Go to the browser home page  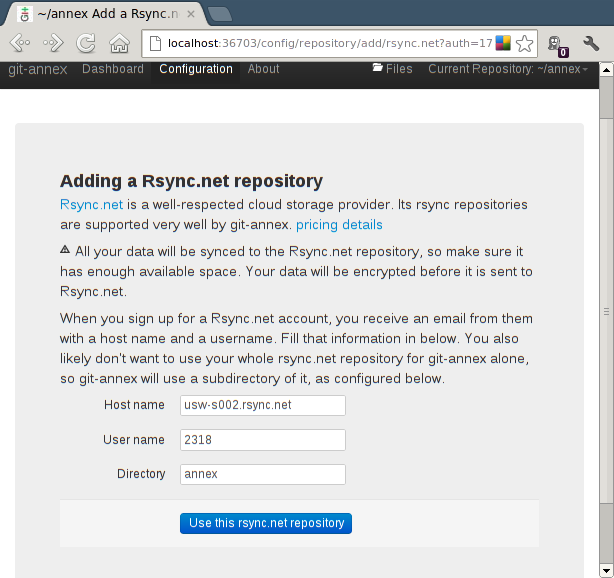(x=119, y=43)
